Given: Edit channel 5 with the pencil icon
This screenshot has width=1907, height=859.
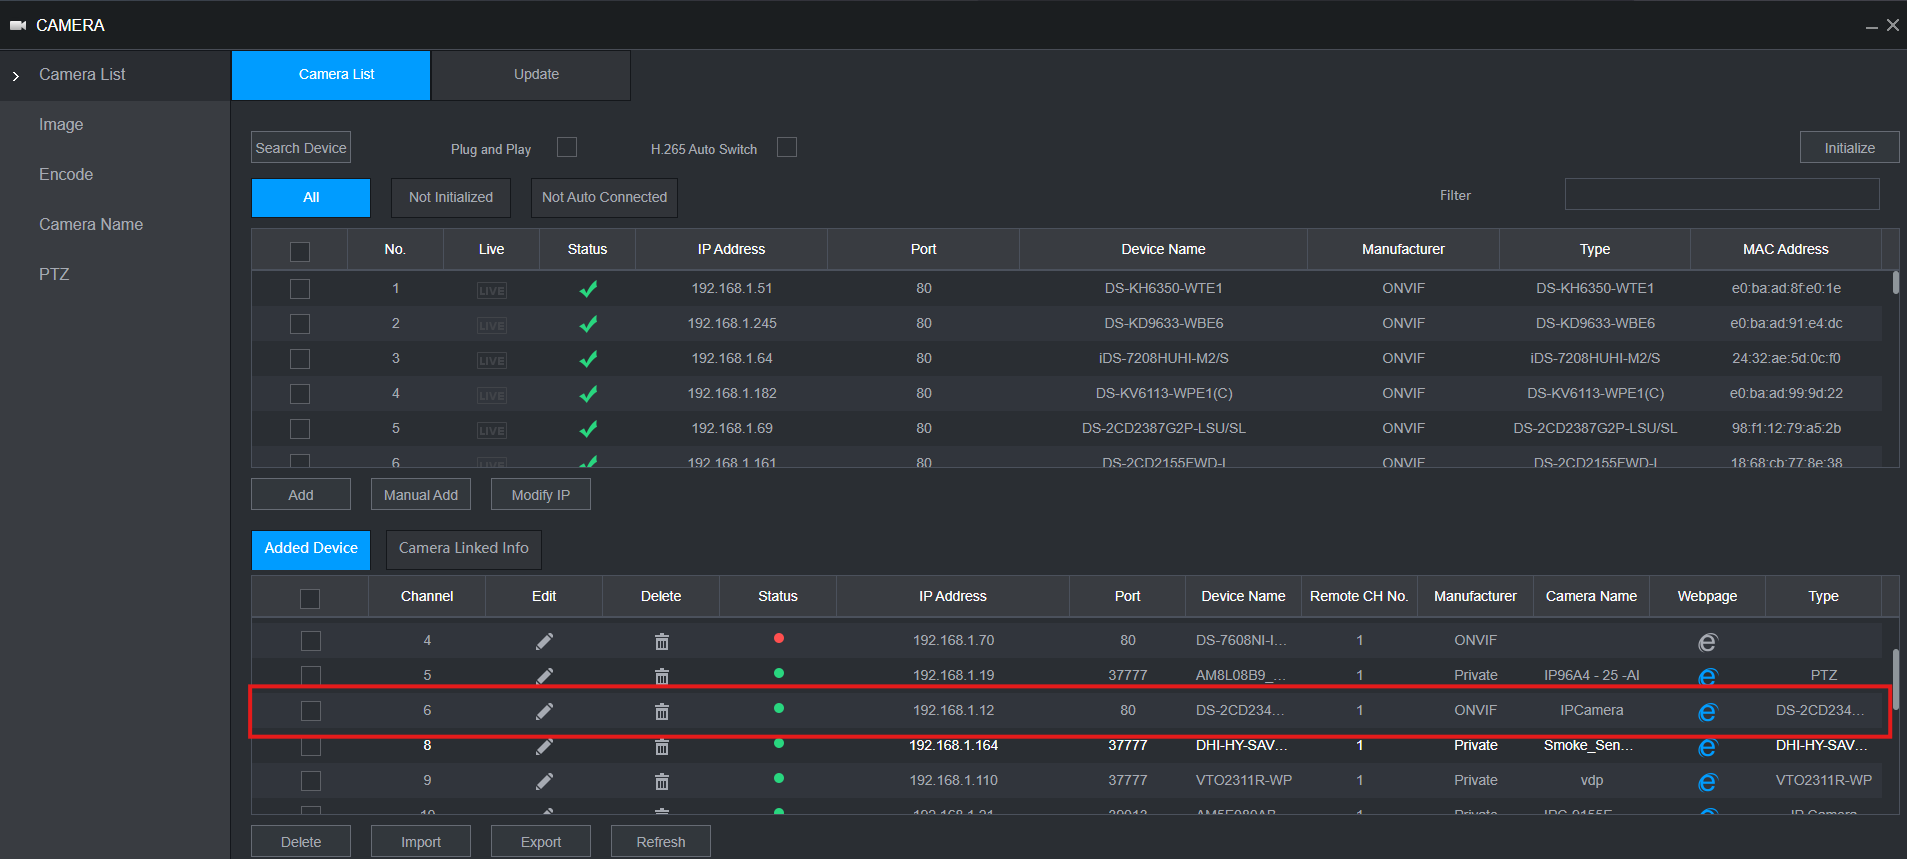Looking at the screenshot, I should (544, 676).
